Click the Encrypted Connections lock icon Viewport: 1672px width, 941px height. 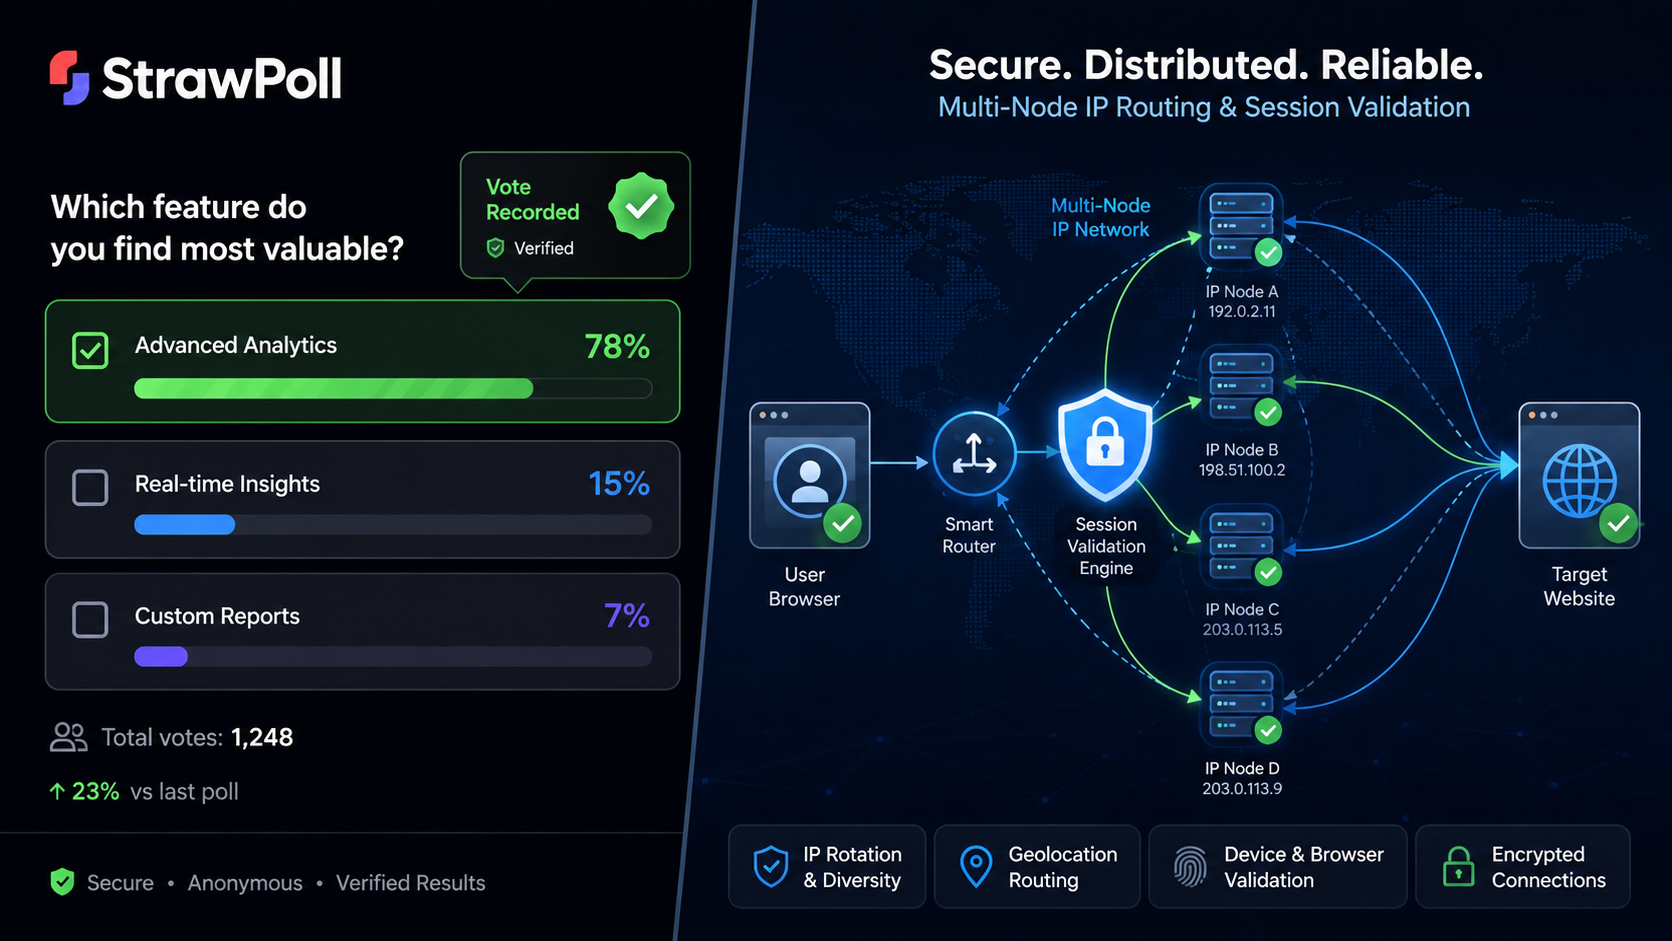pos(1459,866)
